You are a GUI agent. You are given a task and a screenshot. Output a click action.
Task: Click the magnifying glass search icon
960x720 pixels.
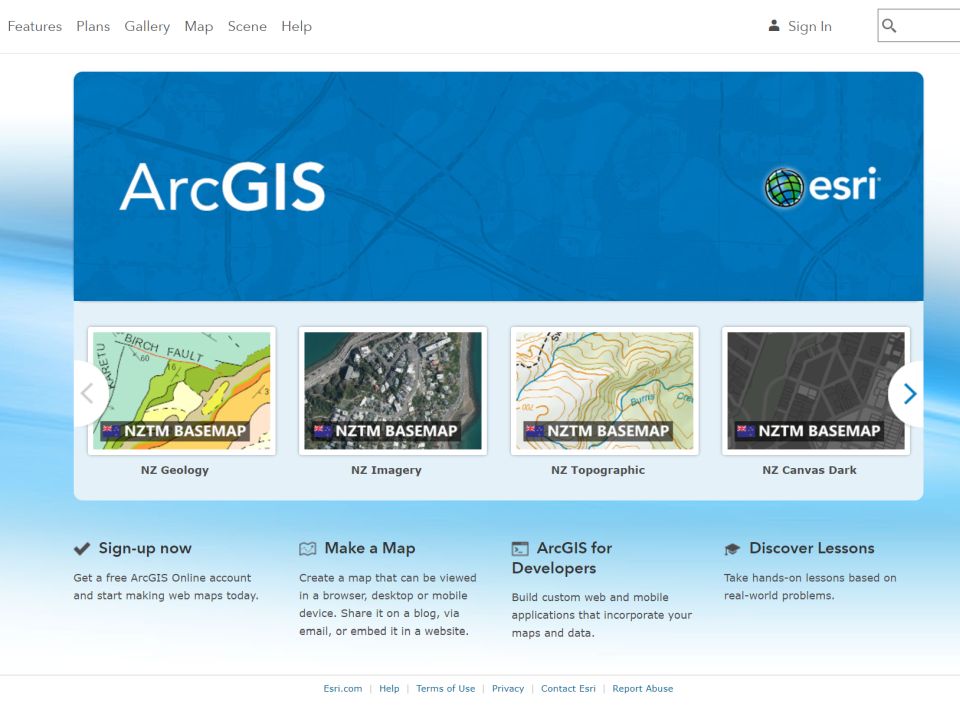click(x=889, y=26)
